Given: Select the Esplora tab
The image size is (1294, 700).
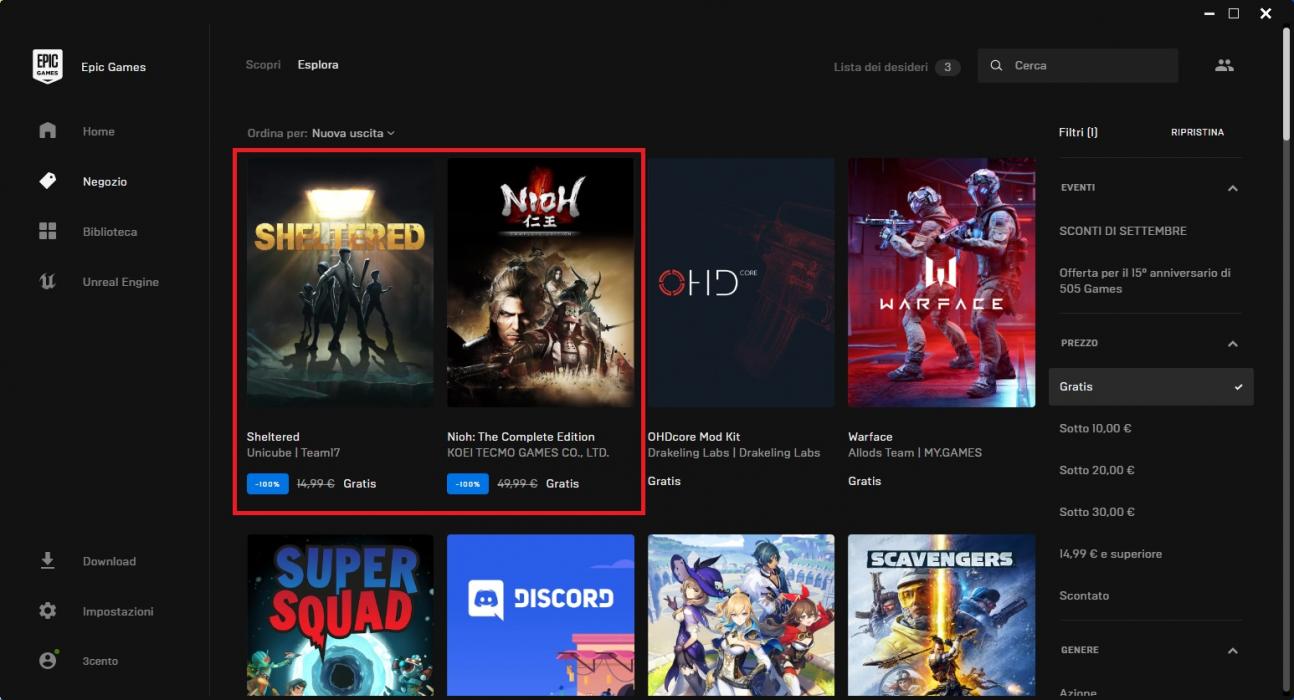Looking at the screenshot, I should pyautogui.click(x=318, y=65).
